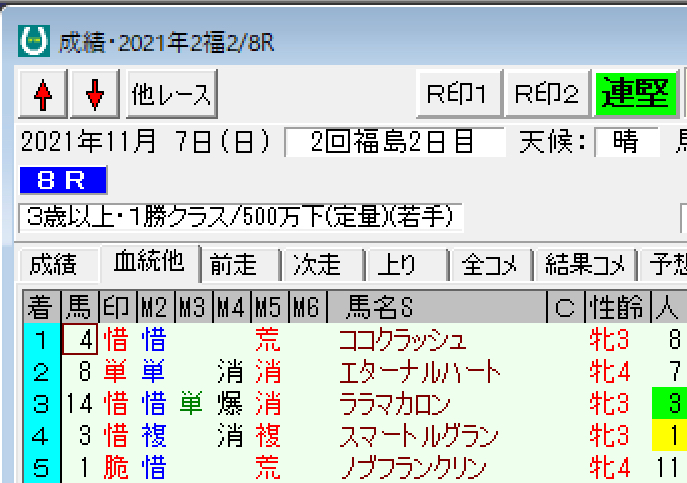The image size is (687, 483).
Task: Click the M3 column header
Action: 194,307
